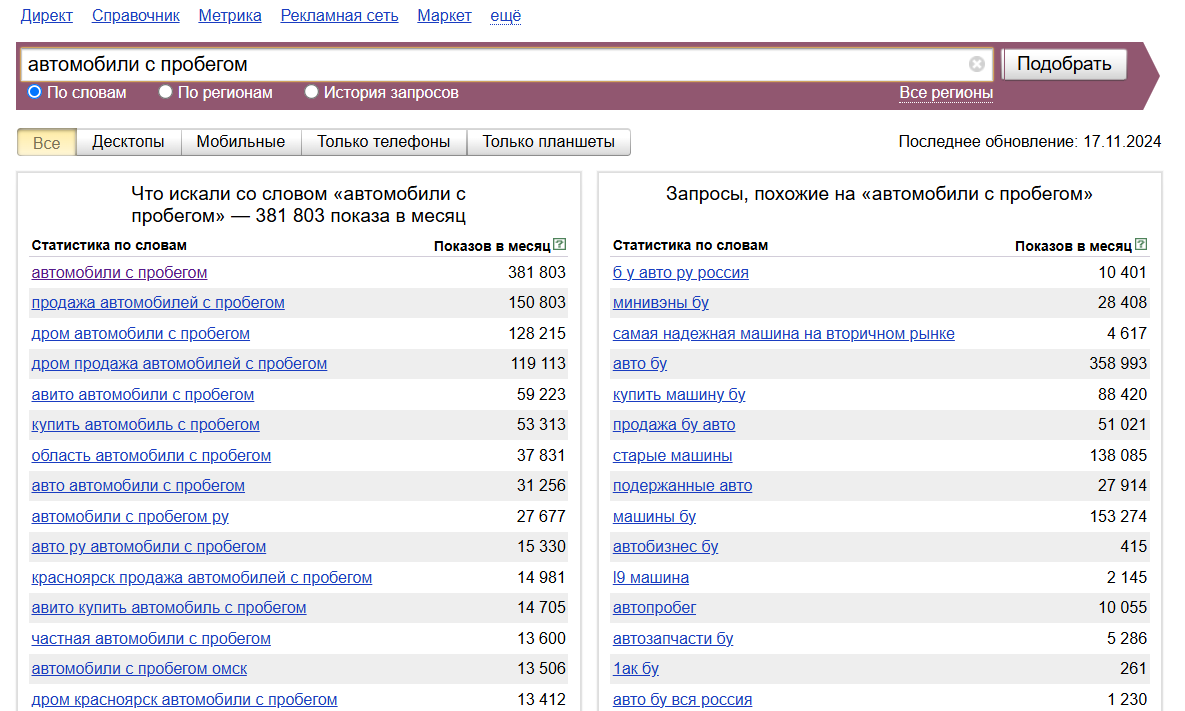1185x711 pixels.
Task: Open 'авто автомобили с пробегом' link
Action: [138, 487]
